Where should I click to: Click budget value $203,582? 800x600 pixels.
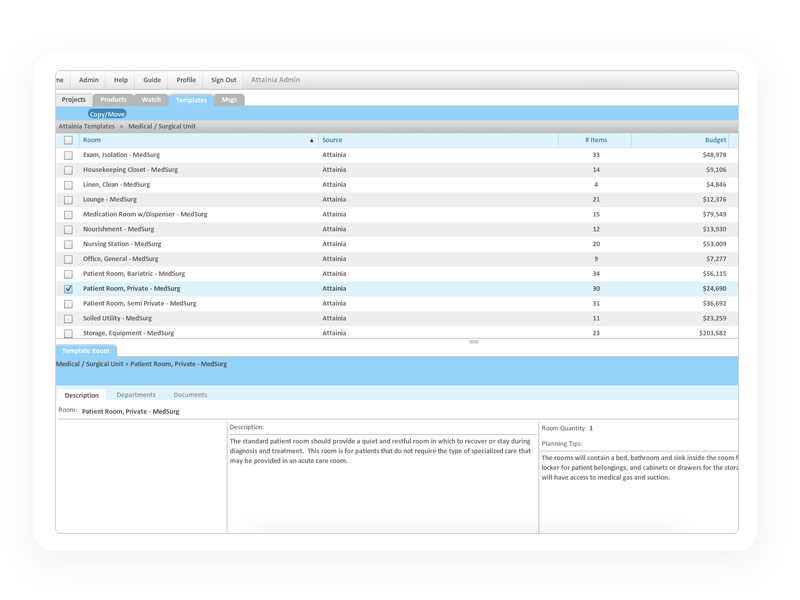pos(713,333)
